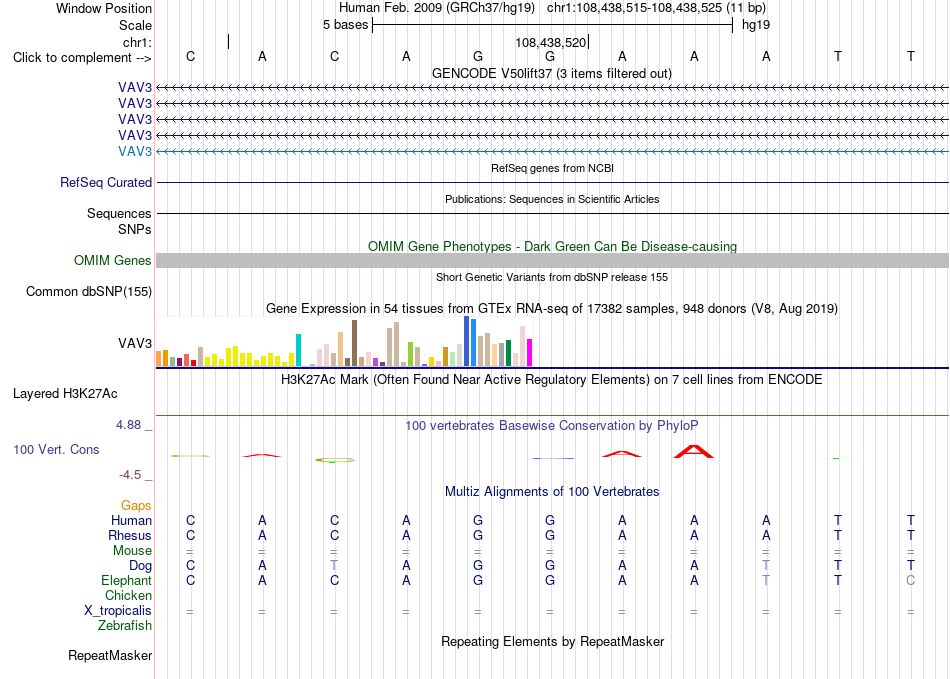Click the 'Click to complement -->' label
The image size is (950, 679).
[82, 58]
